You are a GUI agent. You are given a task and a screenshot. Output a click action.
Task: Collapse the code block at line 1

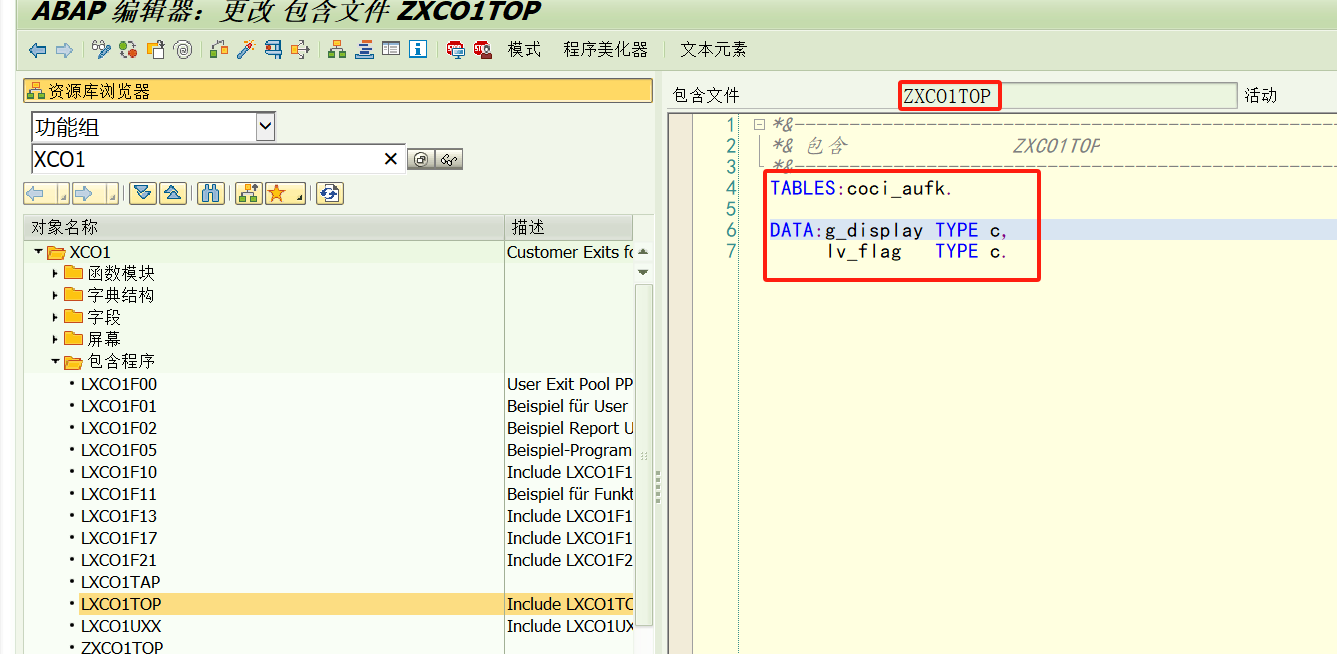pyautogui.click(x=759, y=125)
